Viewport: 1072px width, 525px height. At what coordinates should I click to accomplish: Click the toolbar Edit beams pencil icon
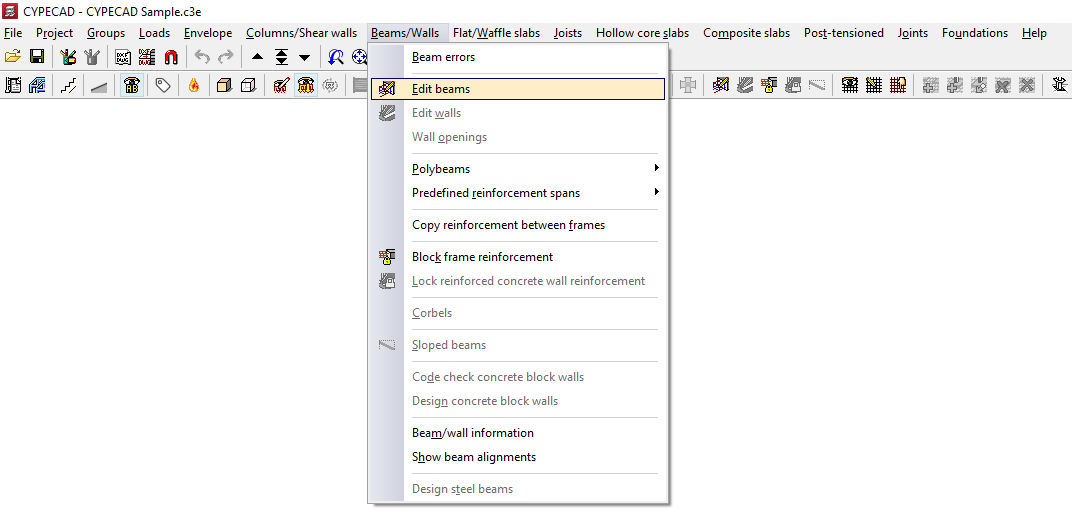pos(721,85)
